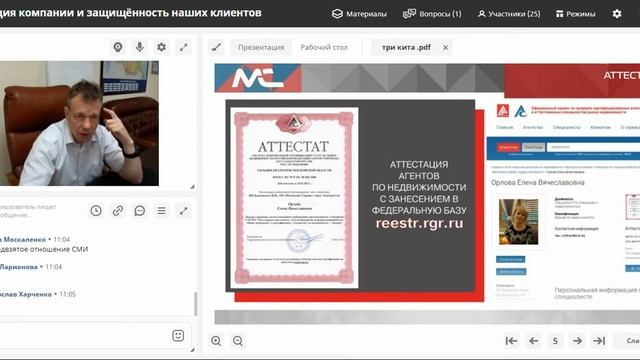Viewport: 640px width, 360px height.
Task: Click the link icon in chat toolbar
Action: pos(118,211)
